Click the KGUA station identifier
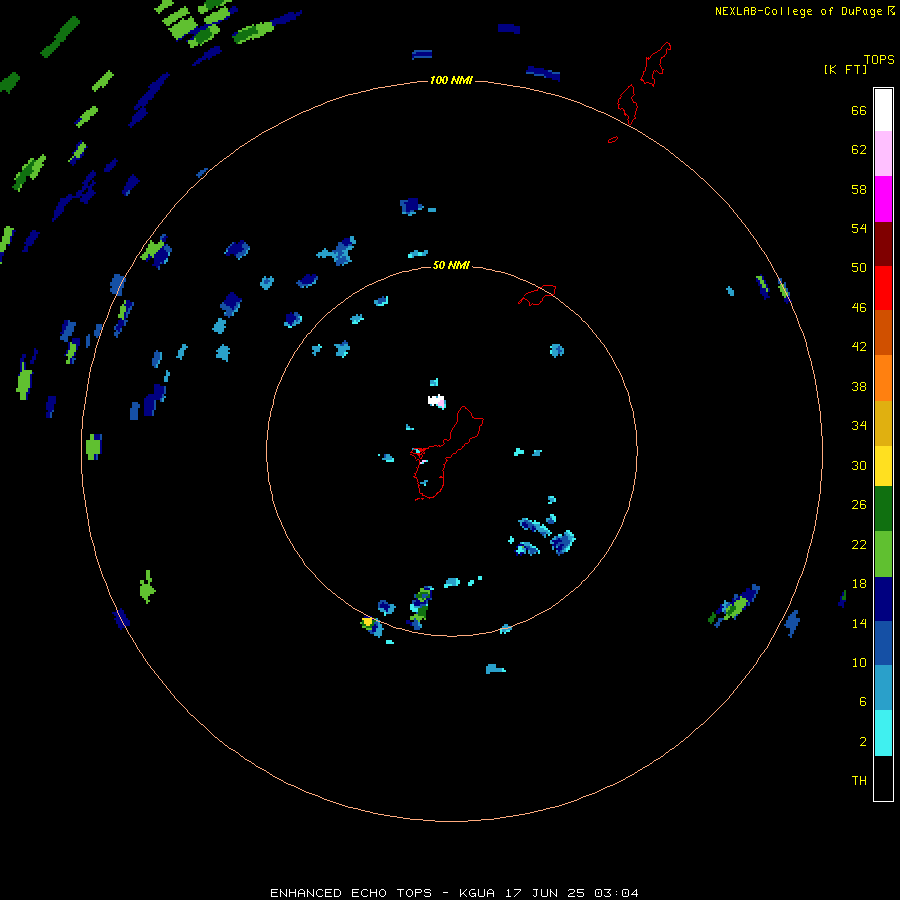 click(x=477, y=893)
